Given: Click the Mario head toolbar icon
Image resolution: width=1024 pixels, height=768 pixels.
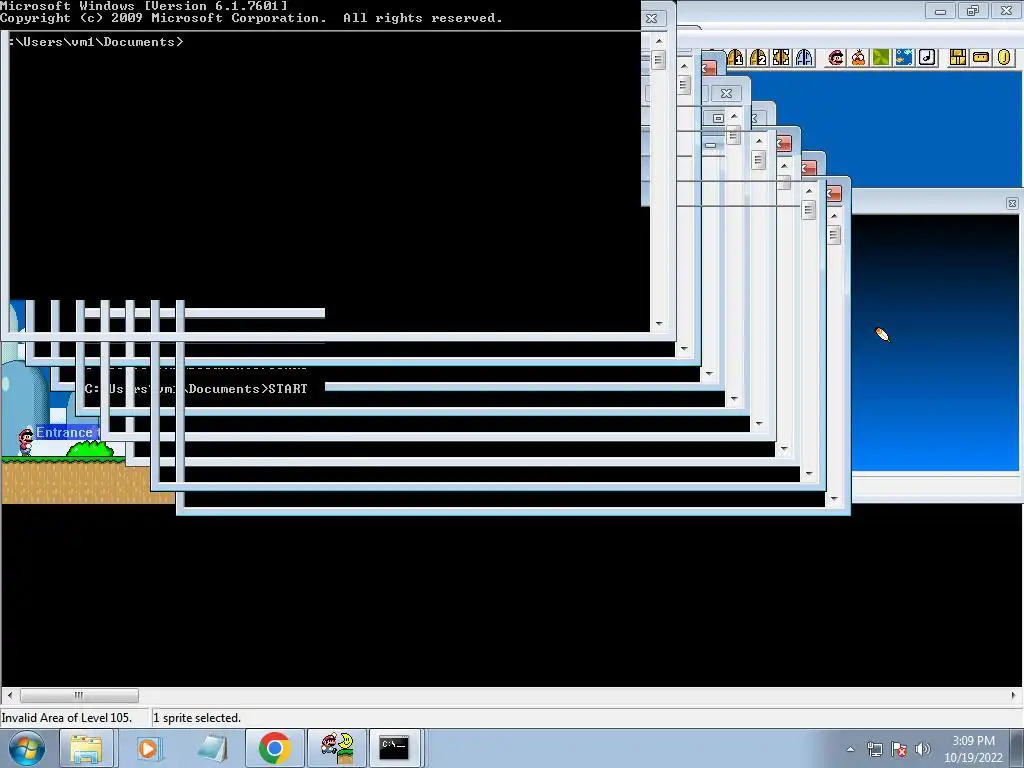Looking at the screenshot, I should (836, 57).
